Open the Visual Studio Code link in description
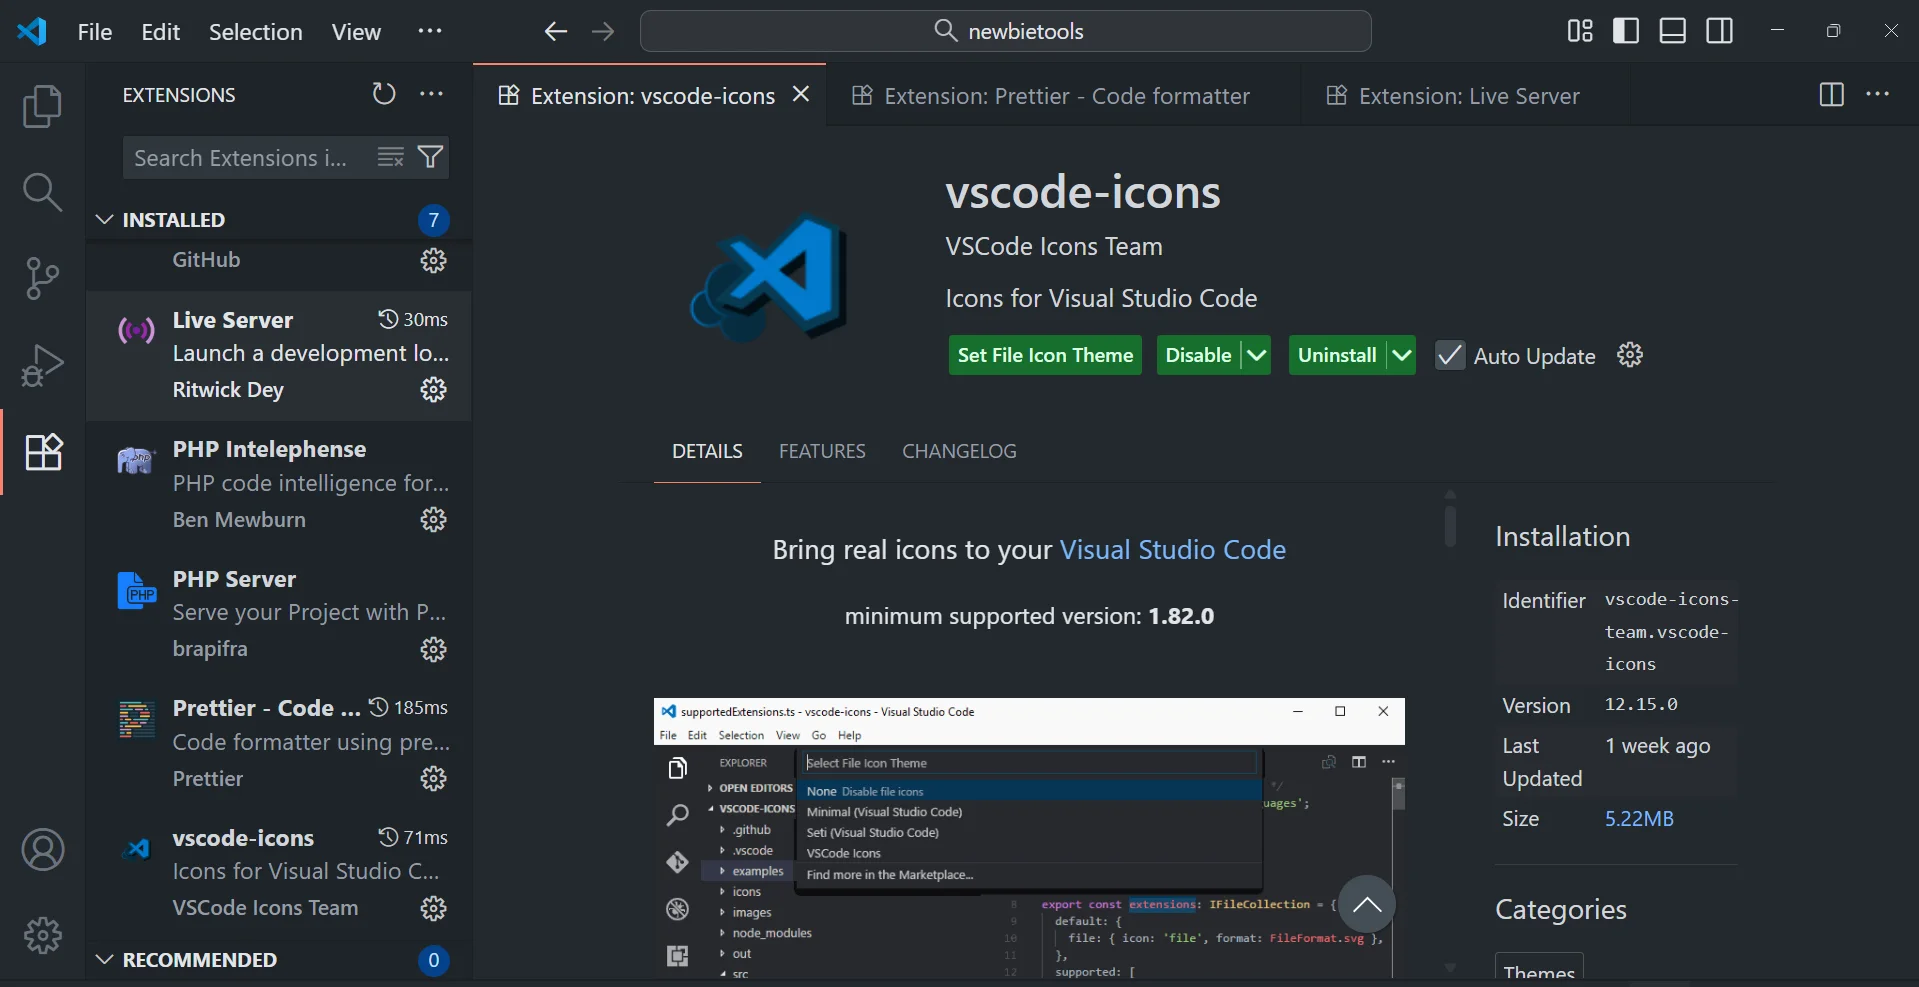This screenshot has height=987, width=1919. coord(1172,549)
